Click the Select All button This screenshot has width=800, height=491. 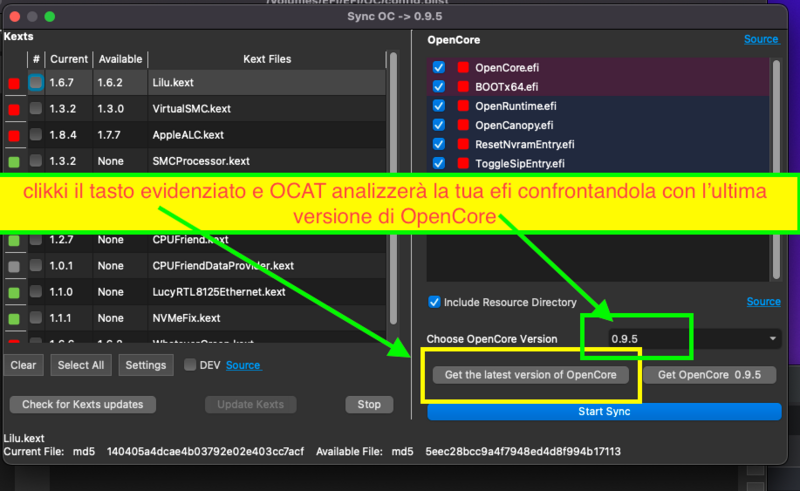click(81, 365)
